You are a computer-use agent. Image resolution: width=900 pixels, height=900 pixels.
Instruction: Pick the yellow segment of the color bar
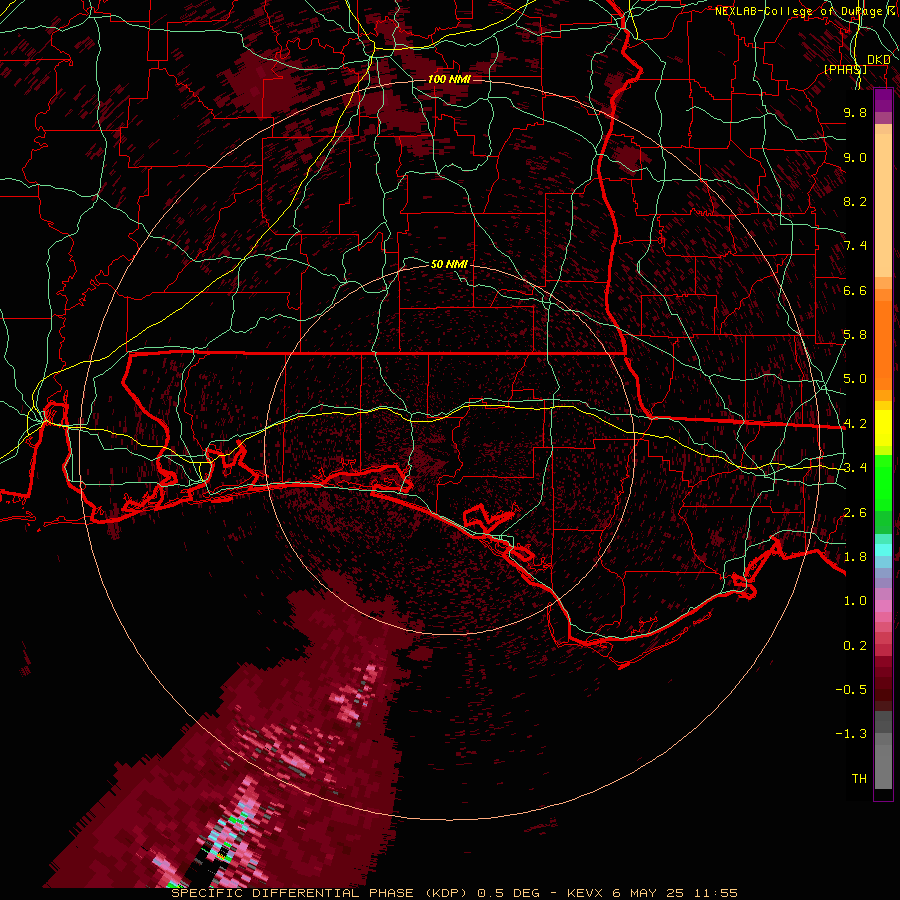[x=883, y=428]
